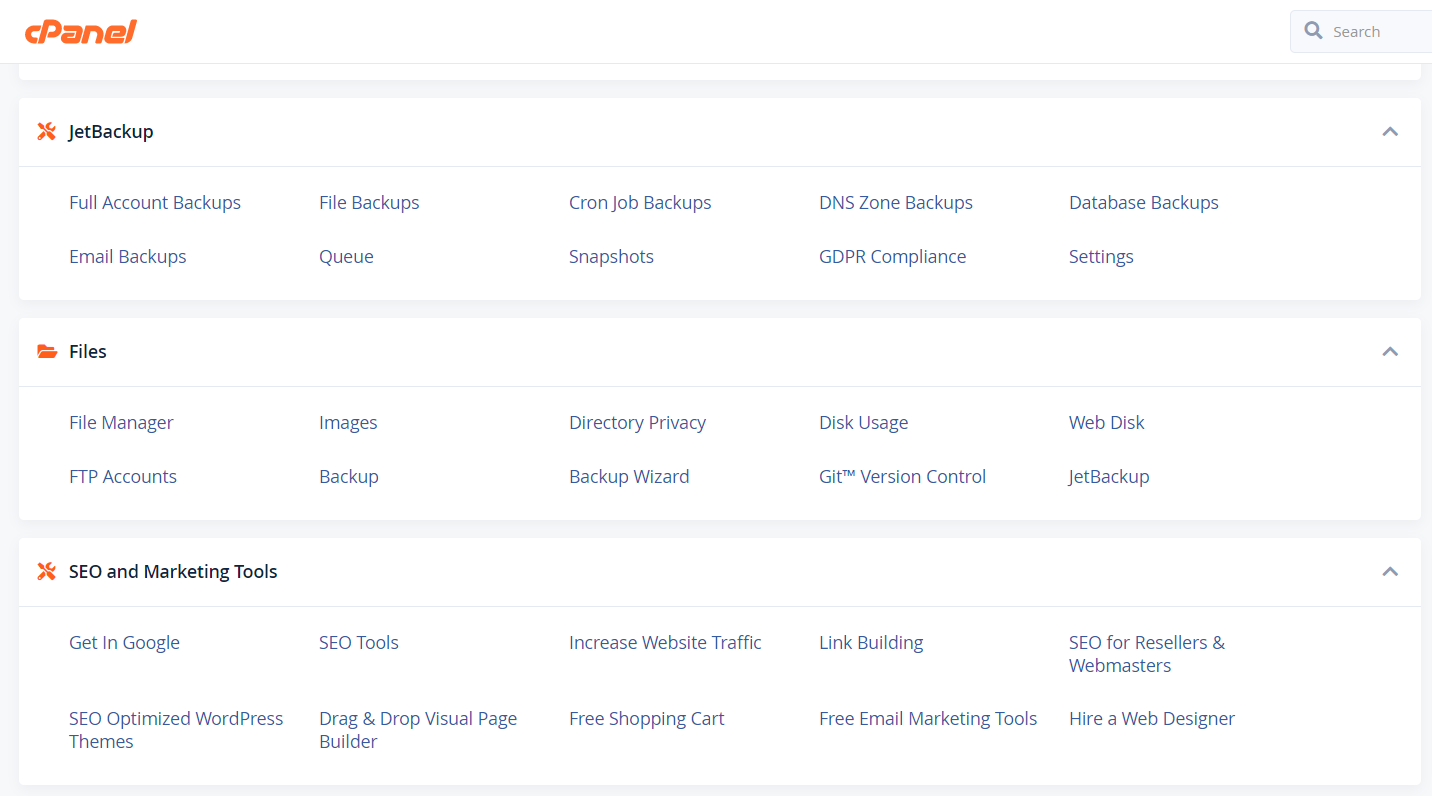Open Free Shopping Cart

(646, 718)
